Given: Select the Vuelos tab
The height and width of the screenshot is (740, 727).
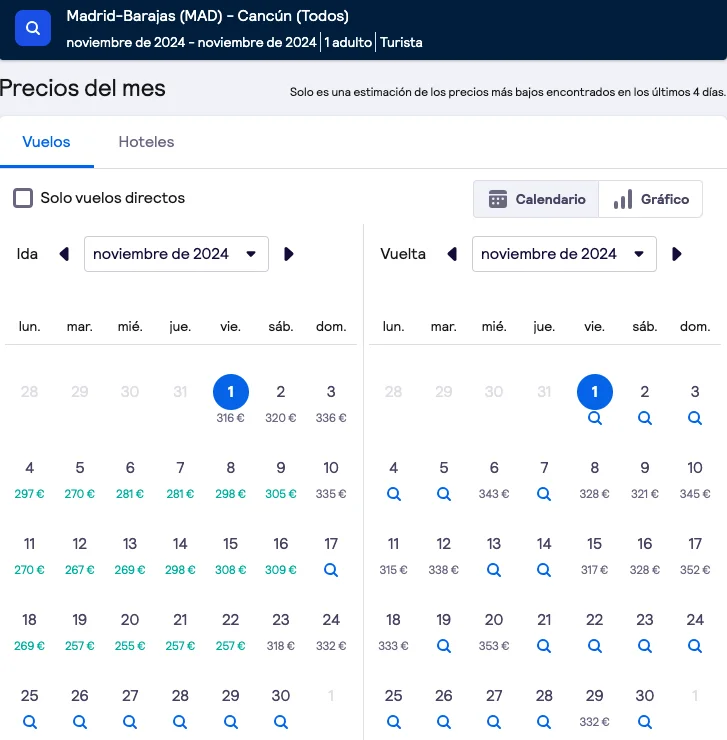Looking at the screenshot, I should point(46,142).
